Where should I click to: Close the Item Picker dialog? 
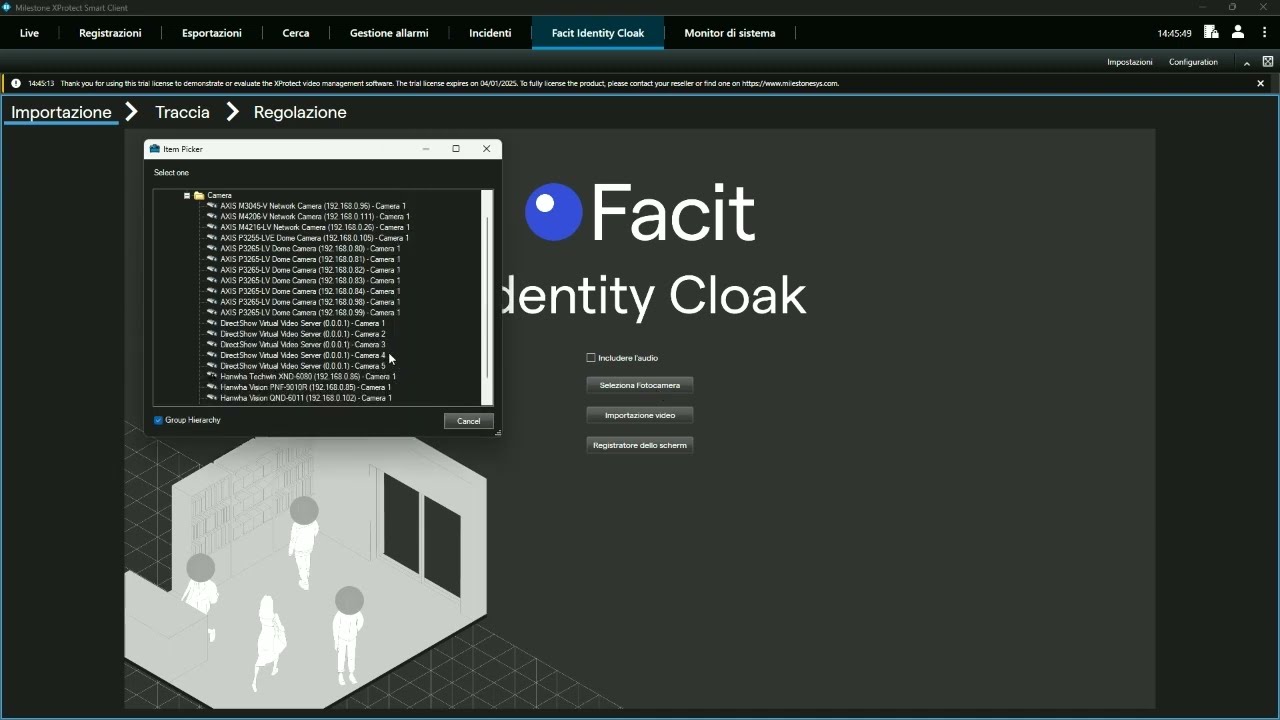tap(487, 149)
